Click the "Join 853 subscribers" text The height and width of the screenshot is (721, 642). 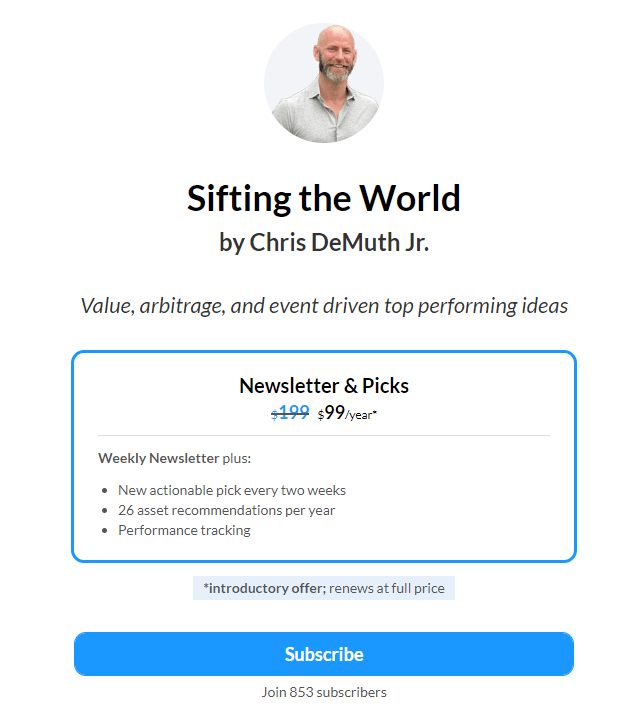[324, 692]
